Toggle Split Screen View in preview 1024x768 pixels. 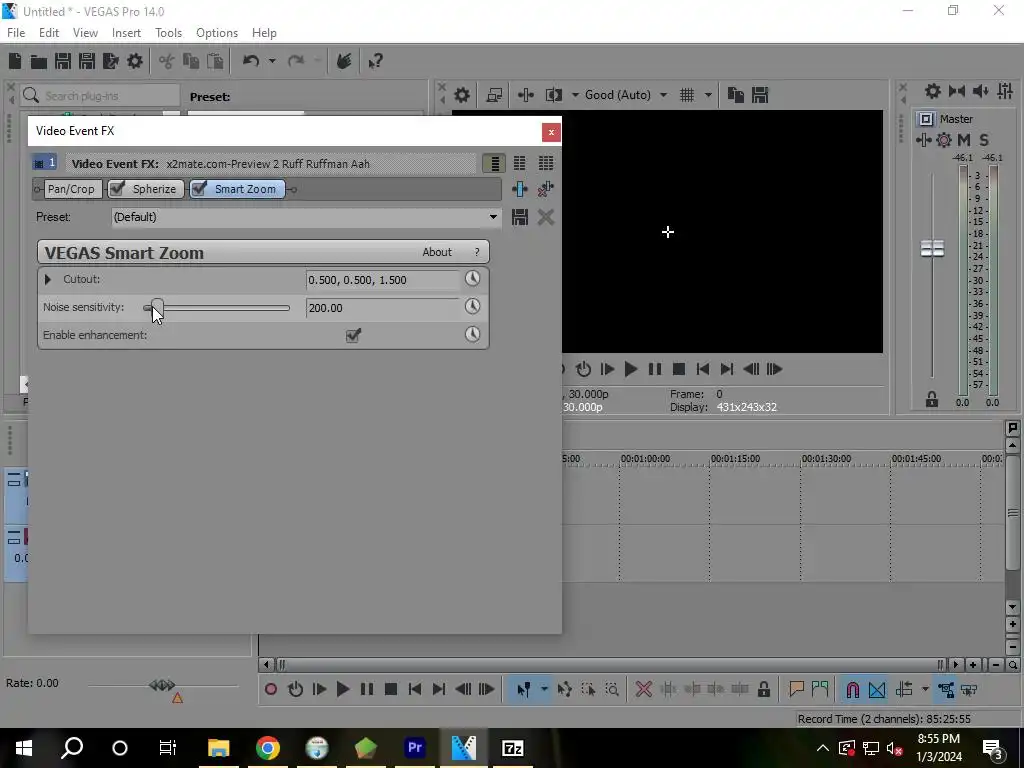[x=554, y=95]
